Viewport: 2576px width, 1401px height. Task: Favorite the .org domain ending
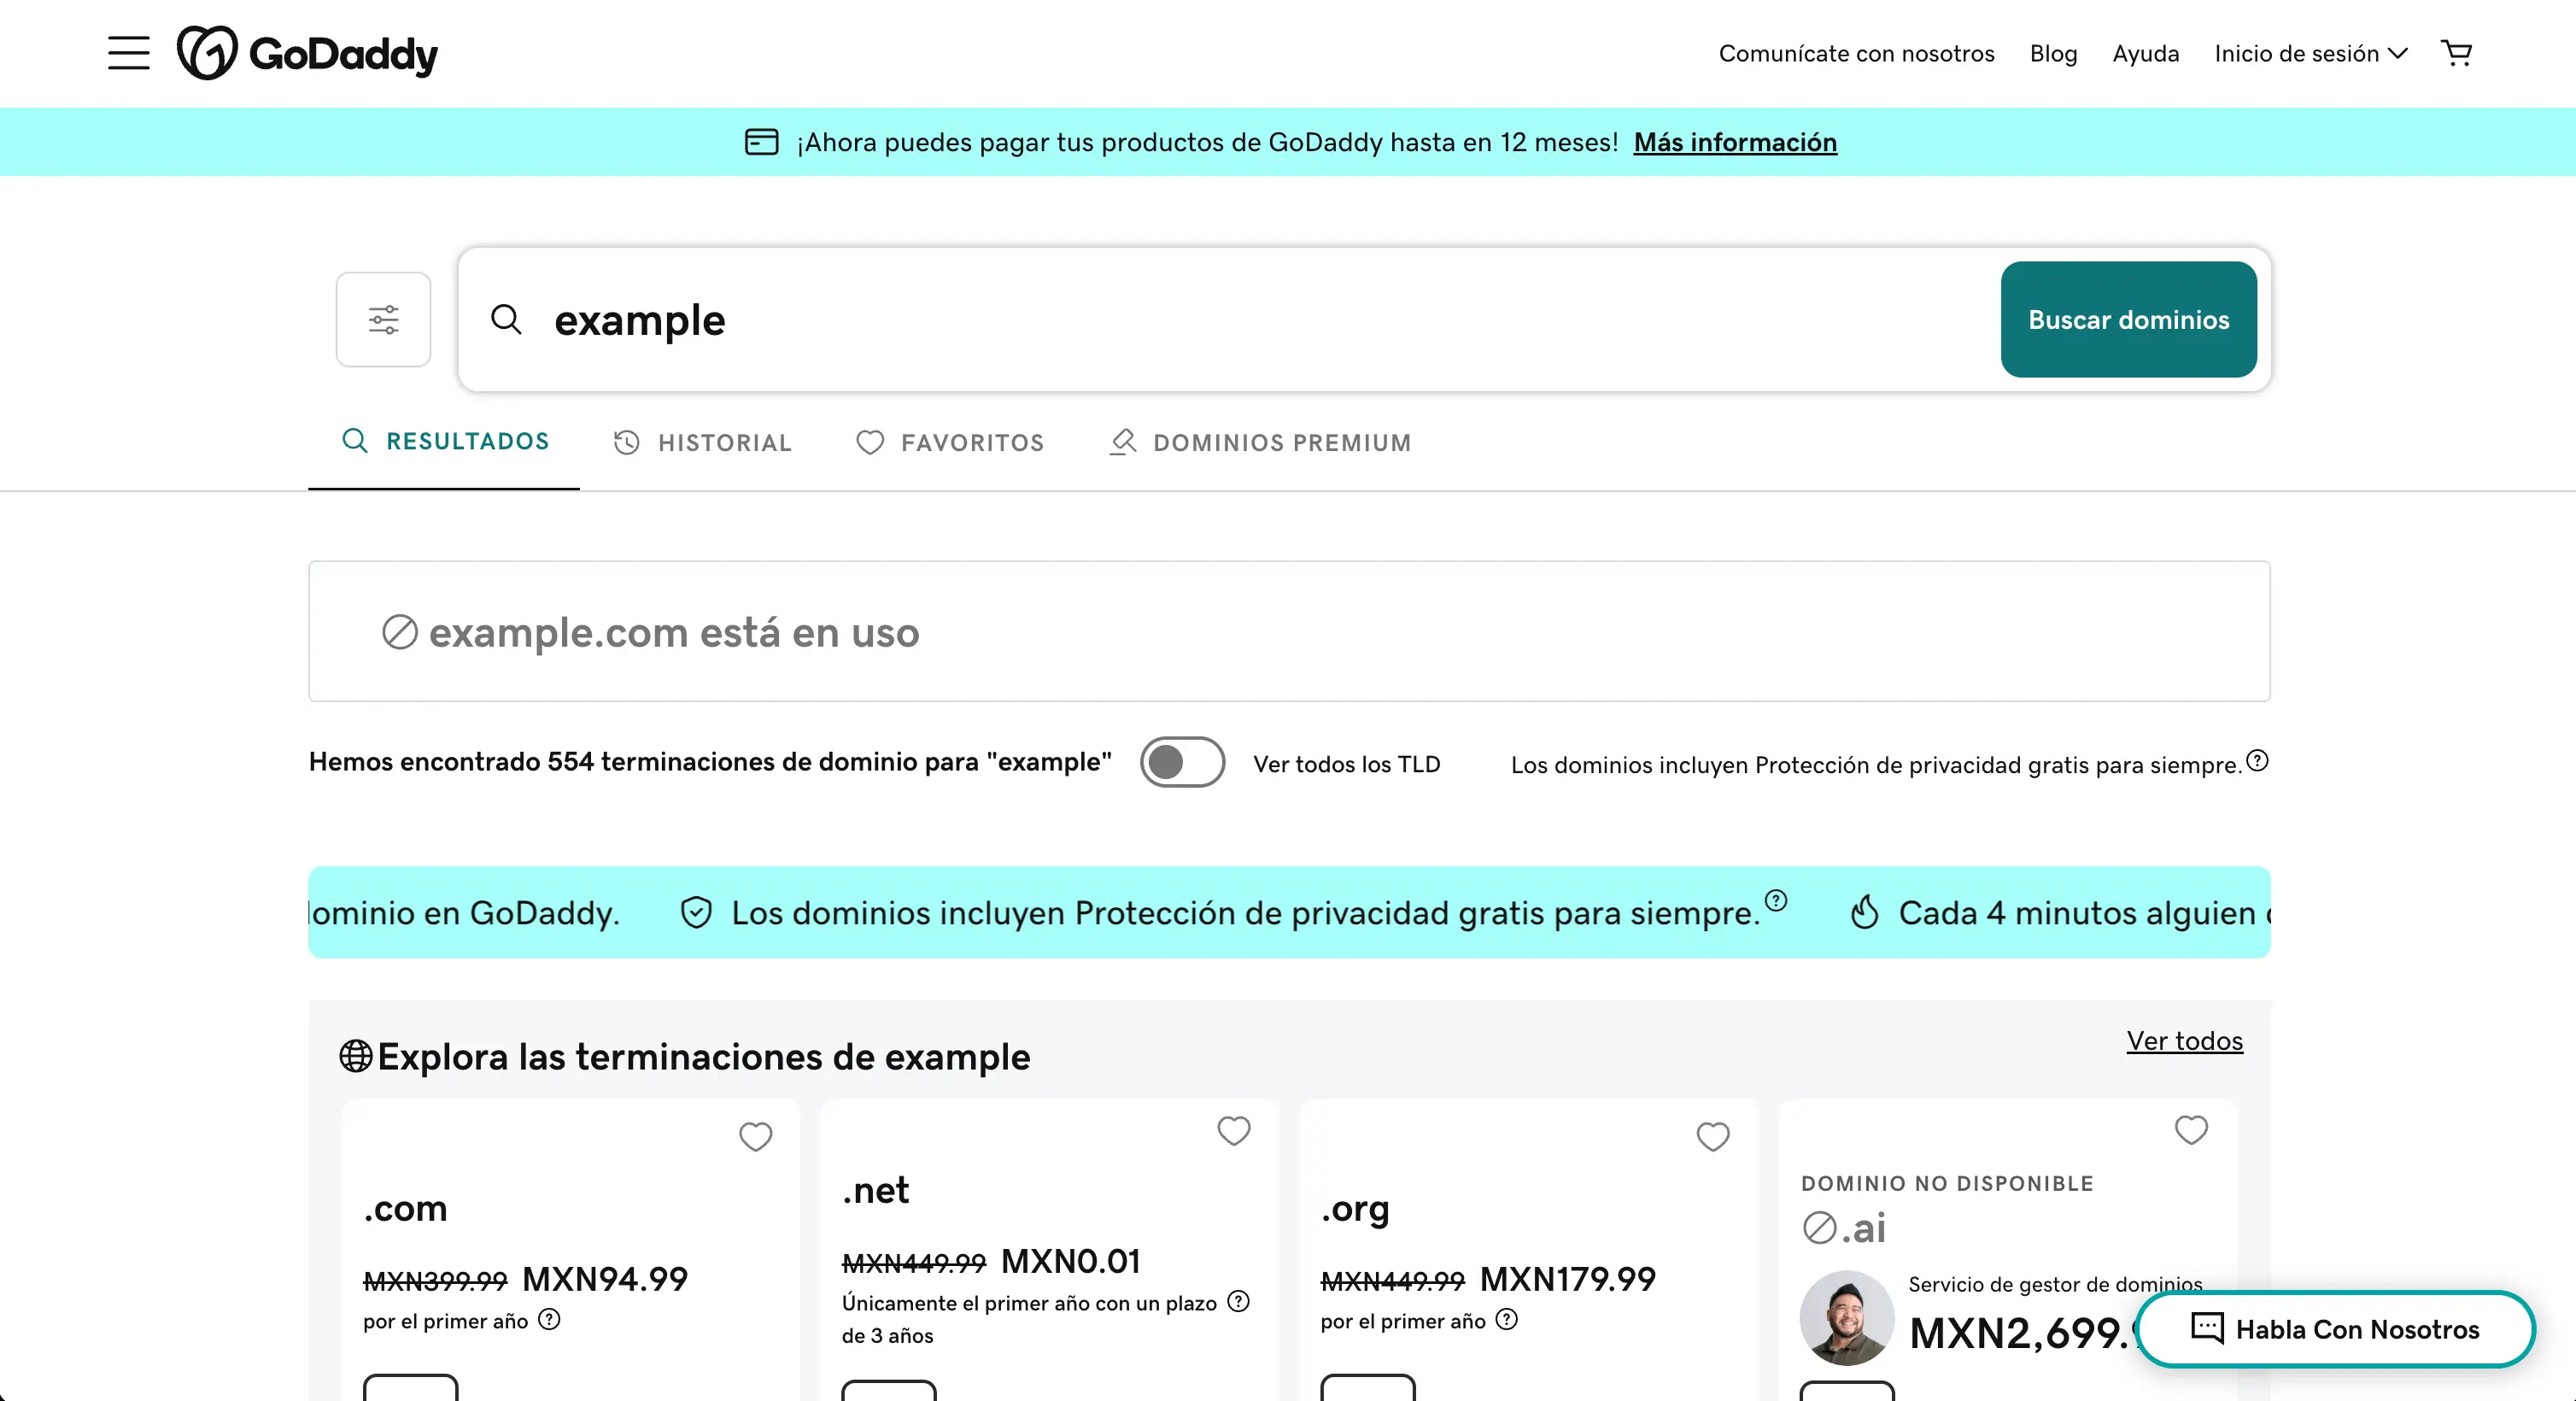pos(1713,1137)
